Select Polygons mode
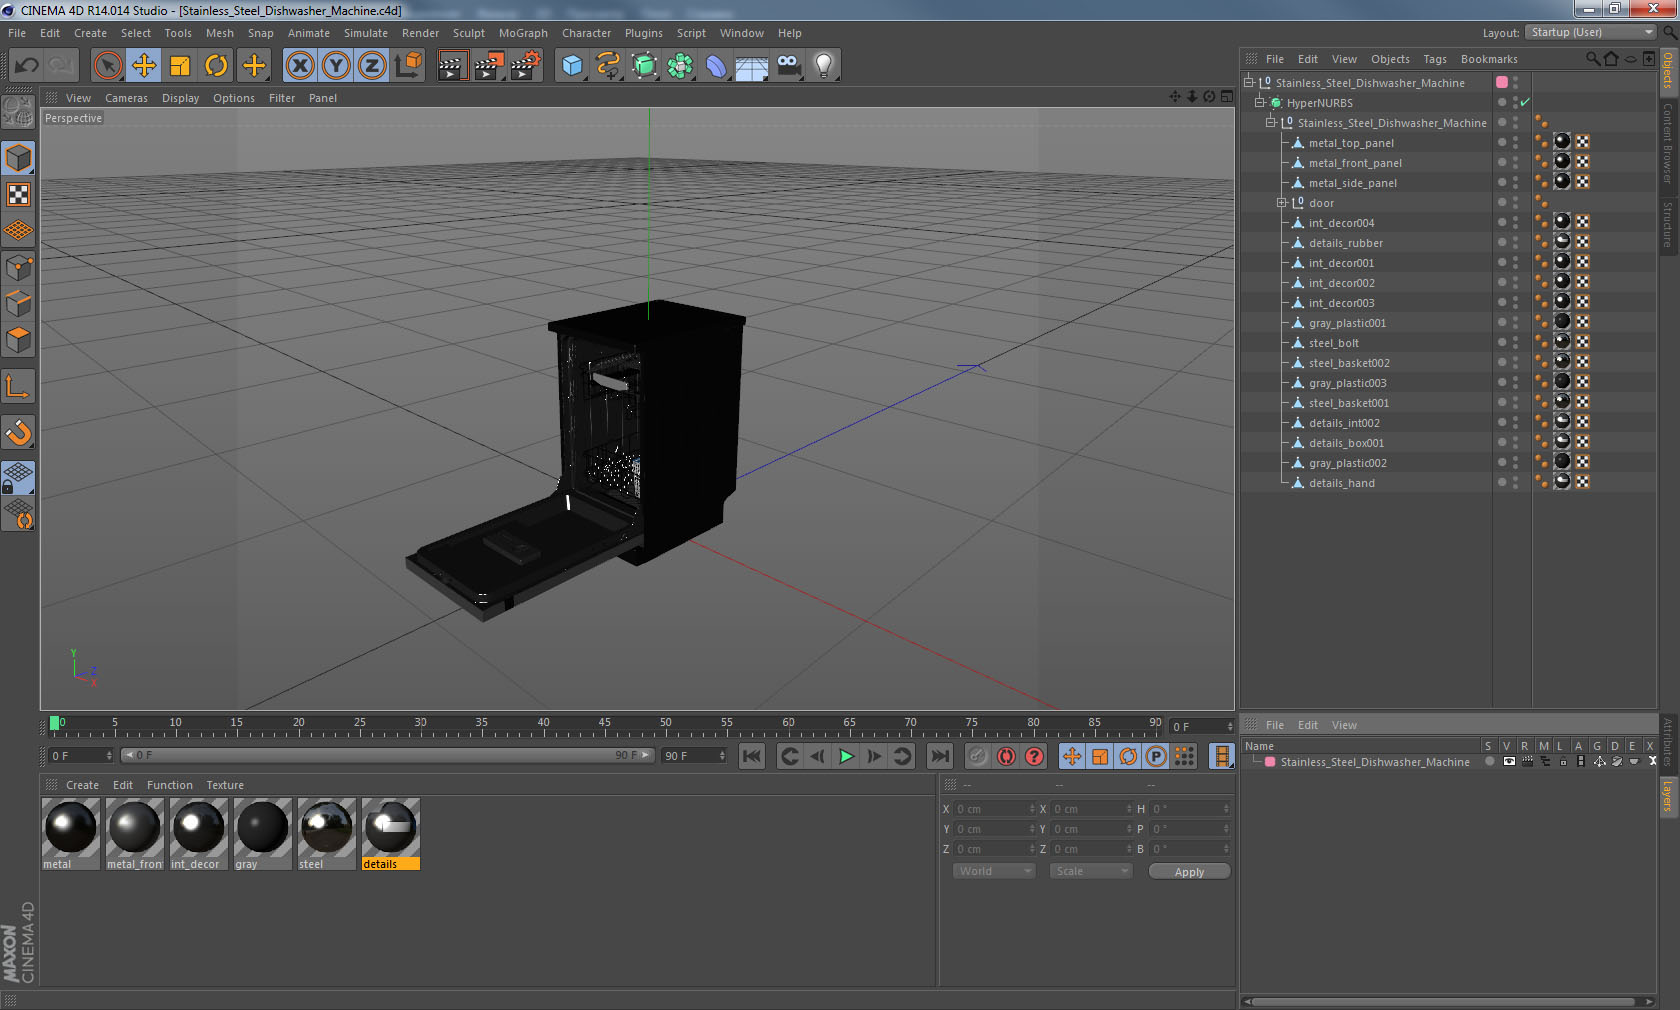This screenshot has height=1010, width=1680. pyautogui.click(x=18, y=340)
